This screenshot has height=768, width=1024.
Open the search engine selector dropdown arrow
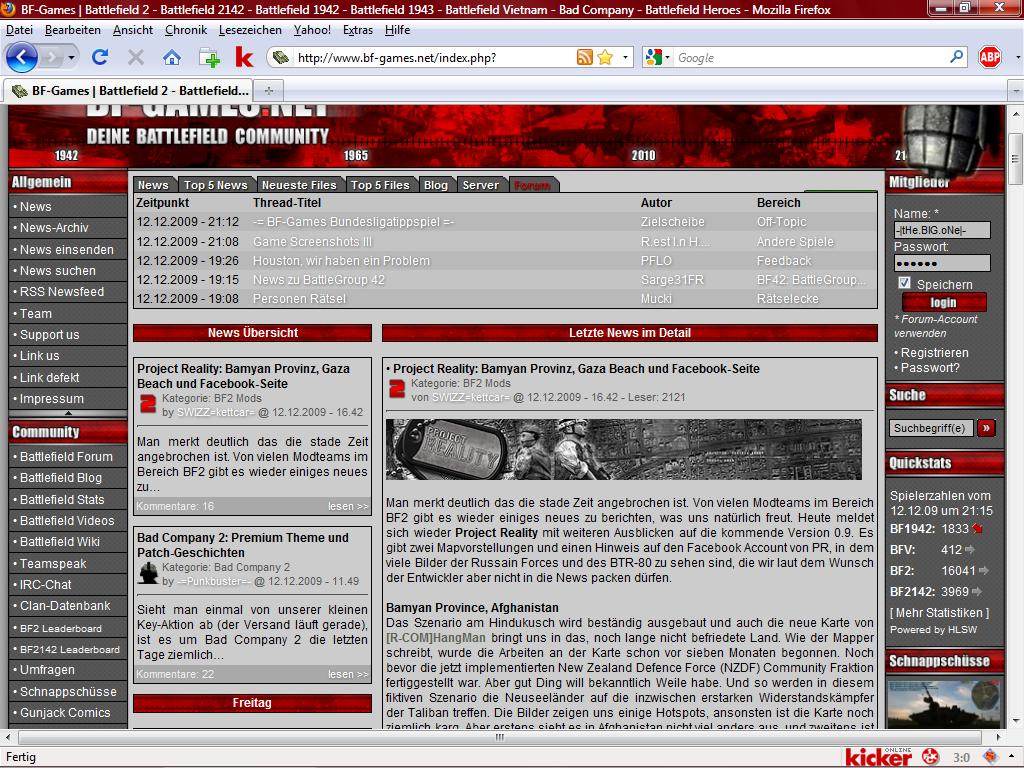(667, 57)
